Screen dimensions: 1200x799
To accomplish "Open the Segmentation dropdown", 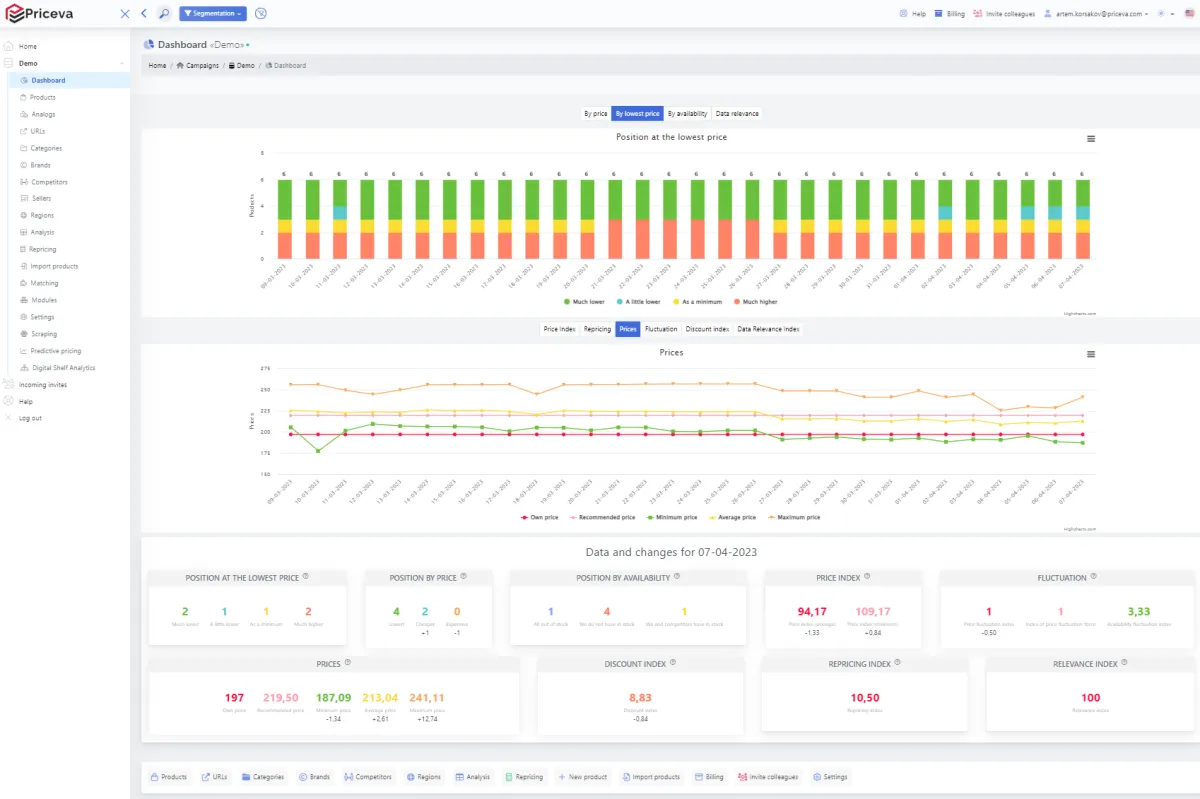I will coord(213,14).
